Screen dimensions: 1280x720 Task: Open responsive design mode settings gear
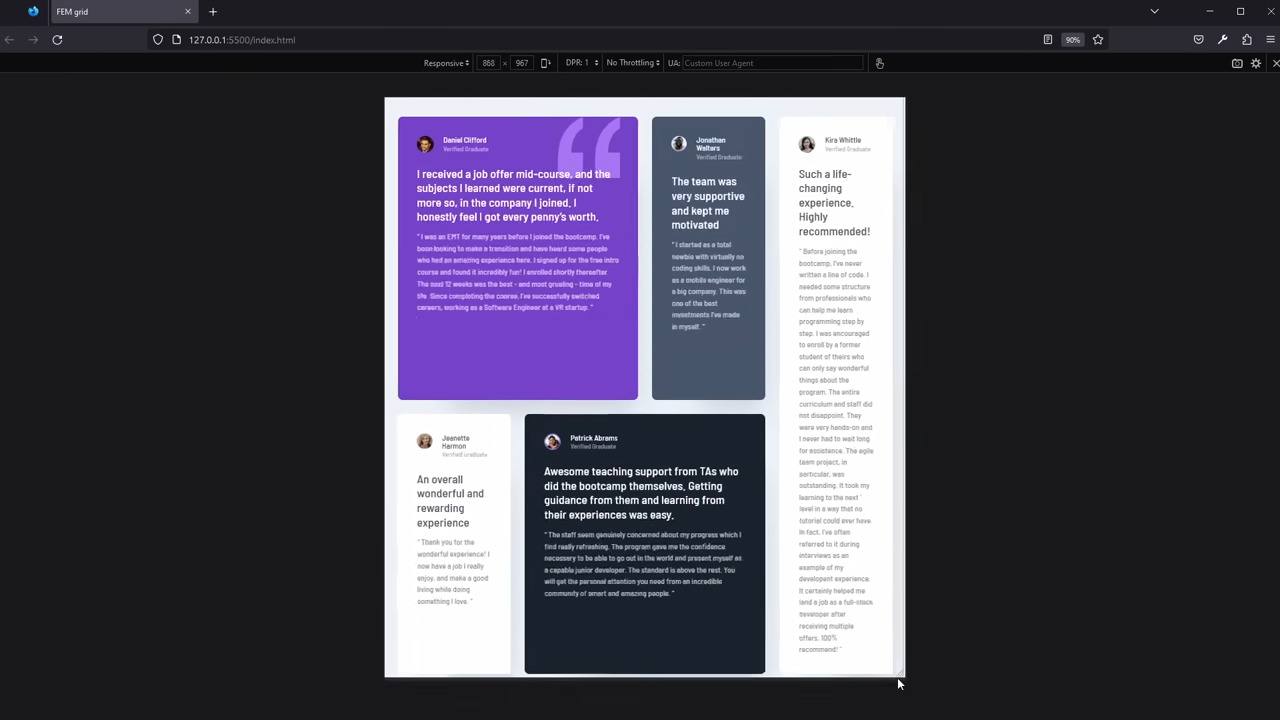(1256, 63)
